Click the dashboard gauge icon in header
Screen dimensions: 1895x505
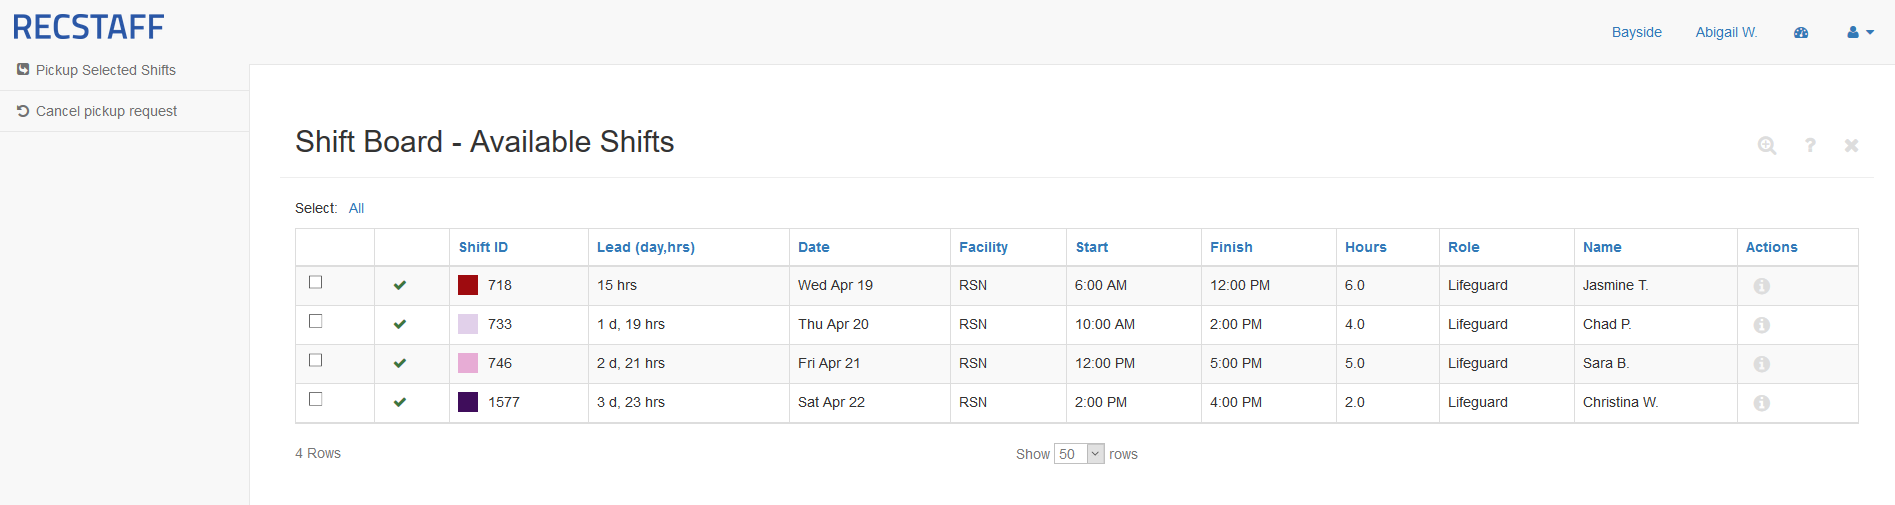click(x=1801, y=32)
